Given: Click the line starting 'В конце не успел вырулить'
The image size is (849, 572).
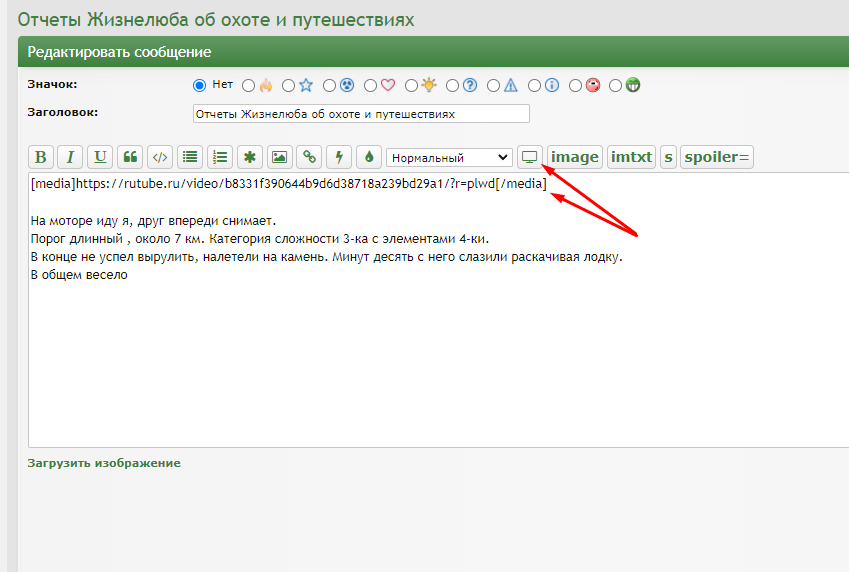Looking at the screenshot, I should tap(326, 257).
